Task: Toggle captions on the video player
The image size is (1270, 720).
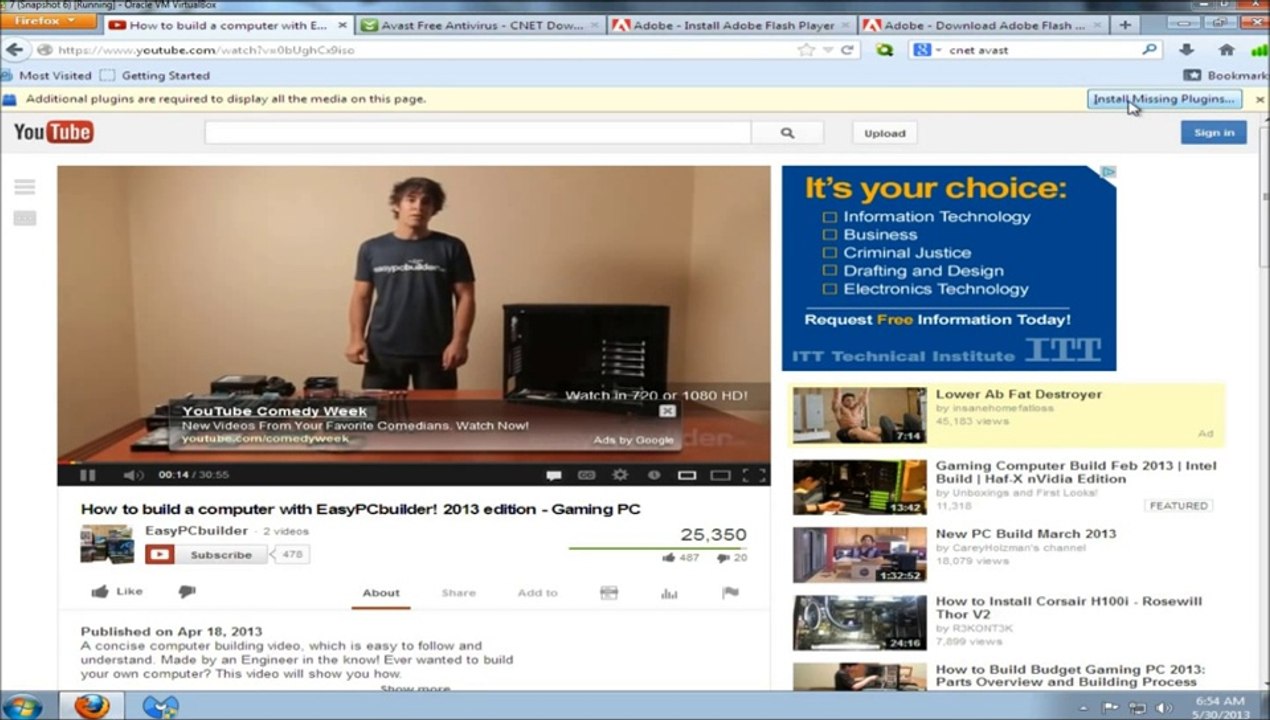Action: point(587,475)
